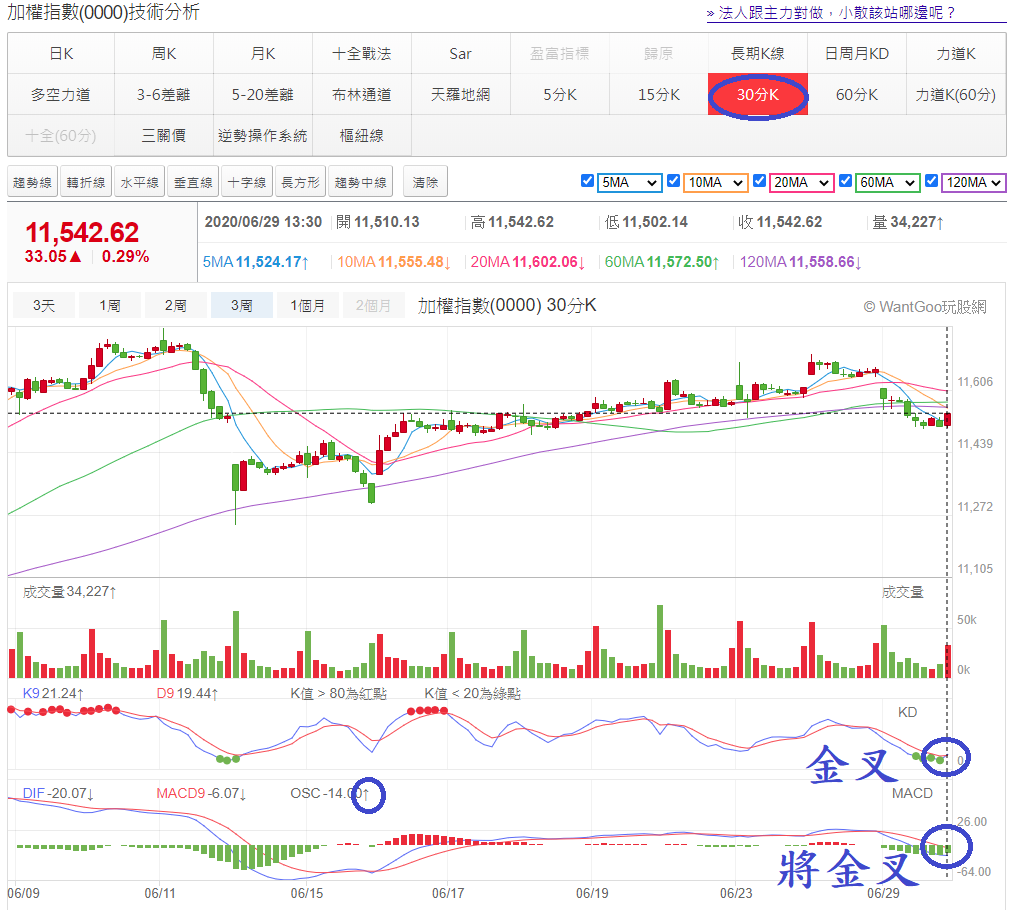Open the 力道K(60分) tab
This screenshot has width=1012, height=910.
pos(956,95)
